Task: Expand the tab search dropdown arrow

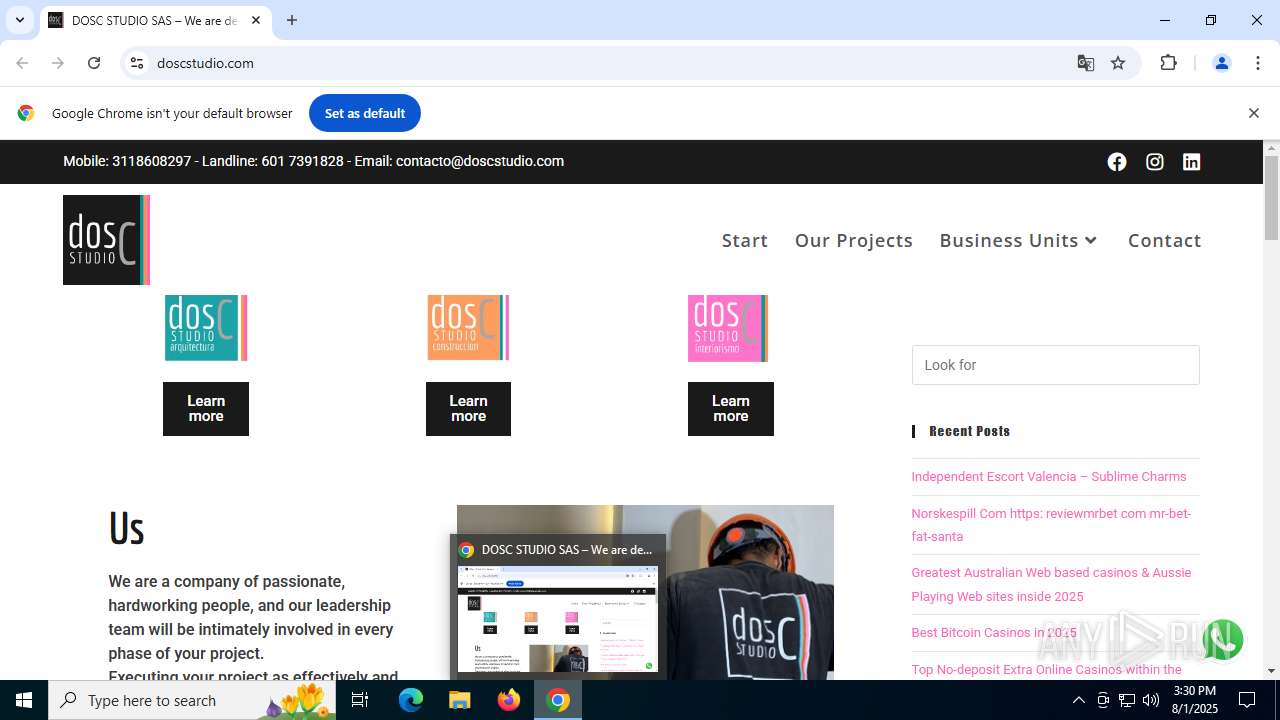Action: (x=19, y=20)
